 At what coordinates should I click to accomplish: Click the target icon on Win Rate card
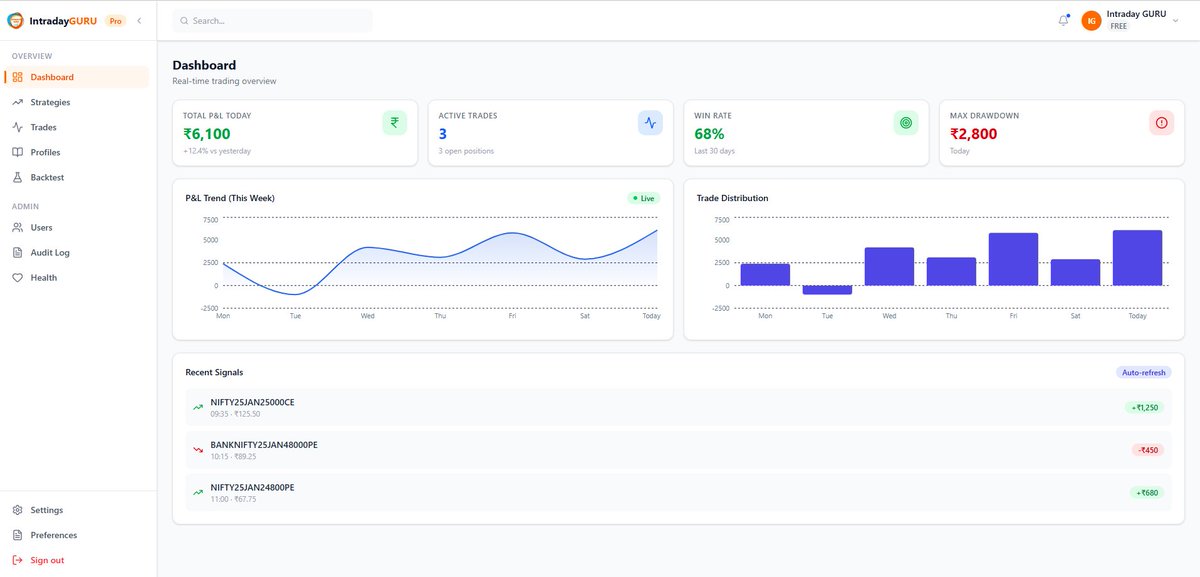906,123
